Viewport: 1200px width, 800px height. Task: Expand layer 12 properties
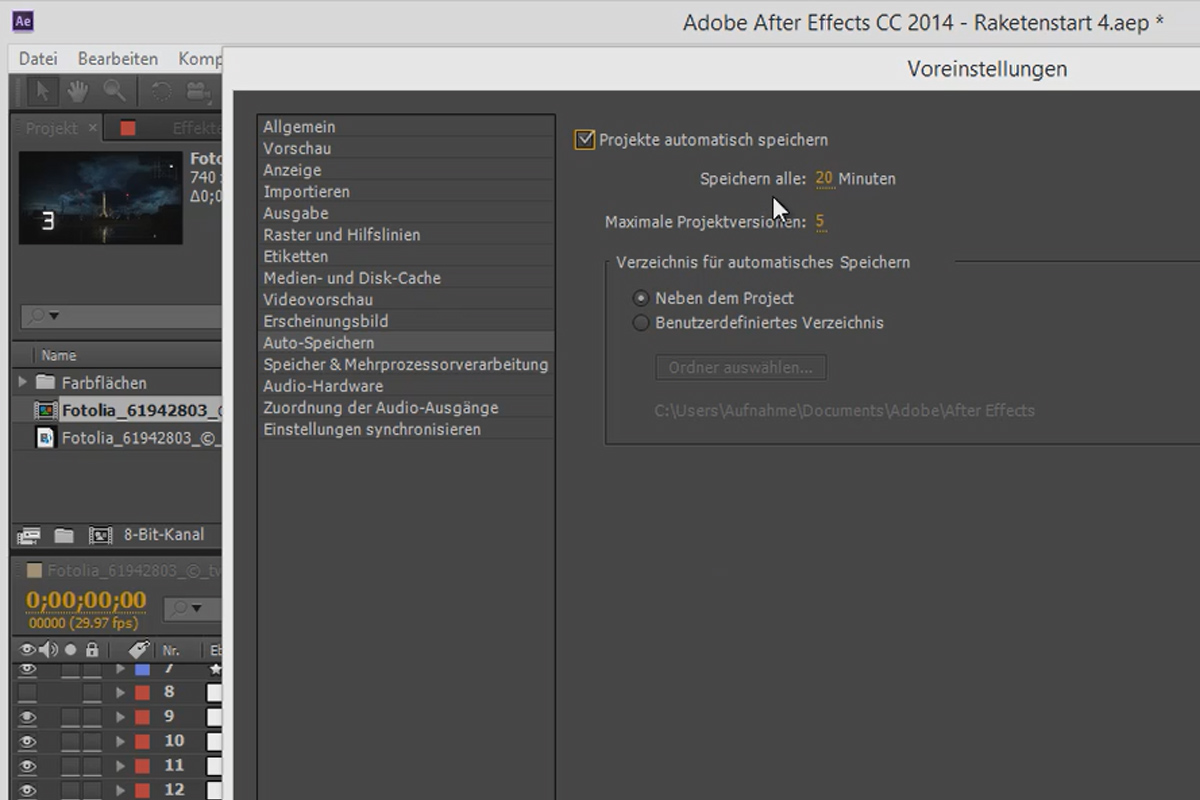coord(121,790)
